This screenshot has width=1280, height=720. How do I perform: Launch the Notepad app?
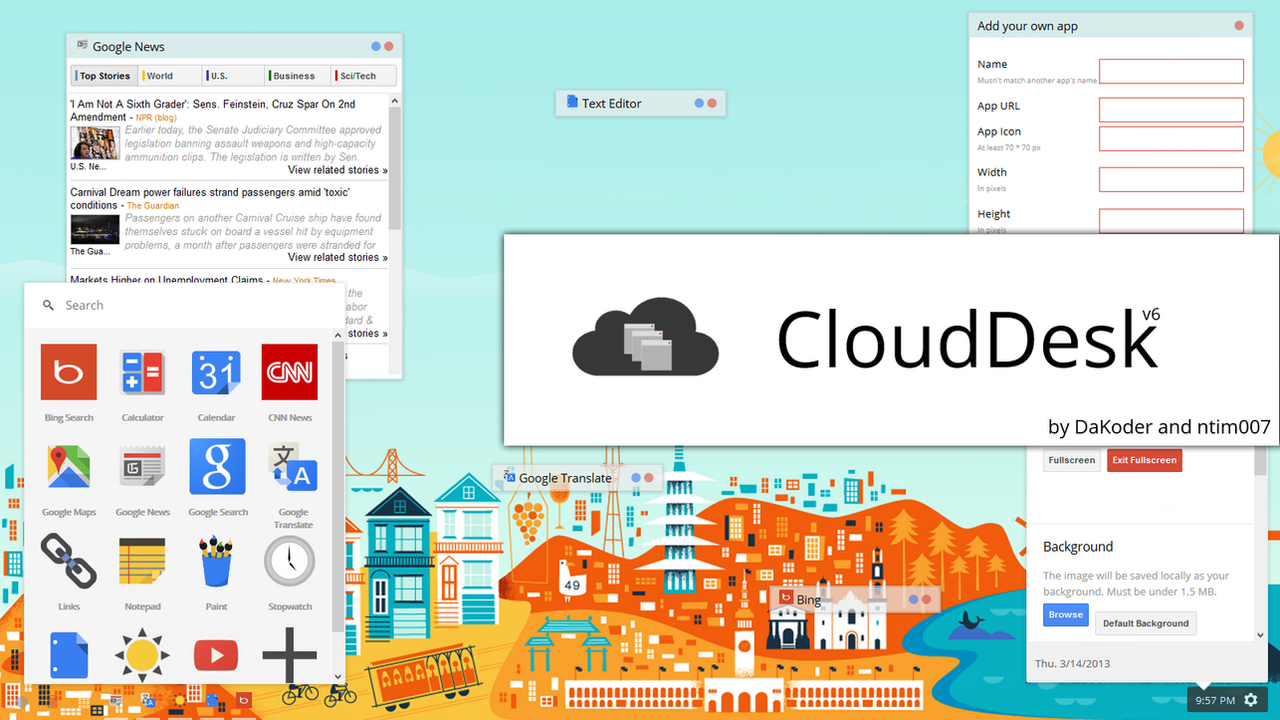[143, 561]
